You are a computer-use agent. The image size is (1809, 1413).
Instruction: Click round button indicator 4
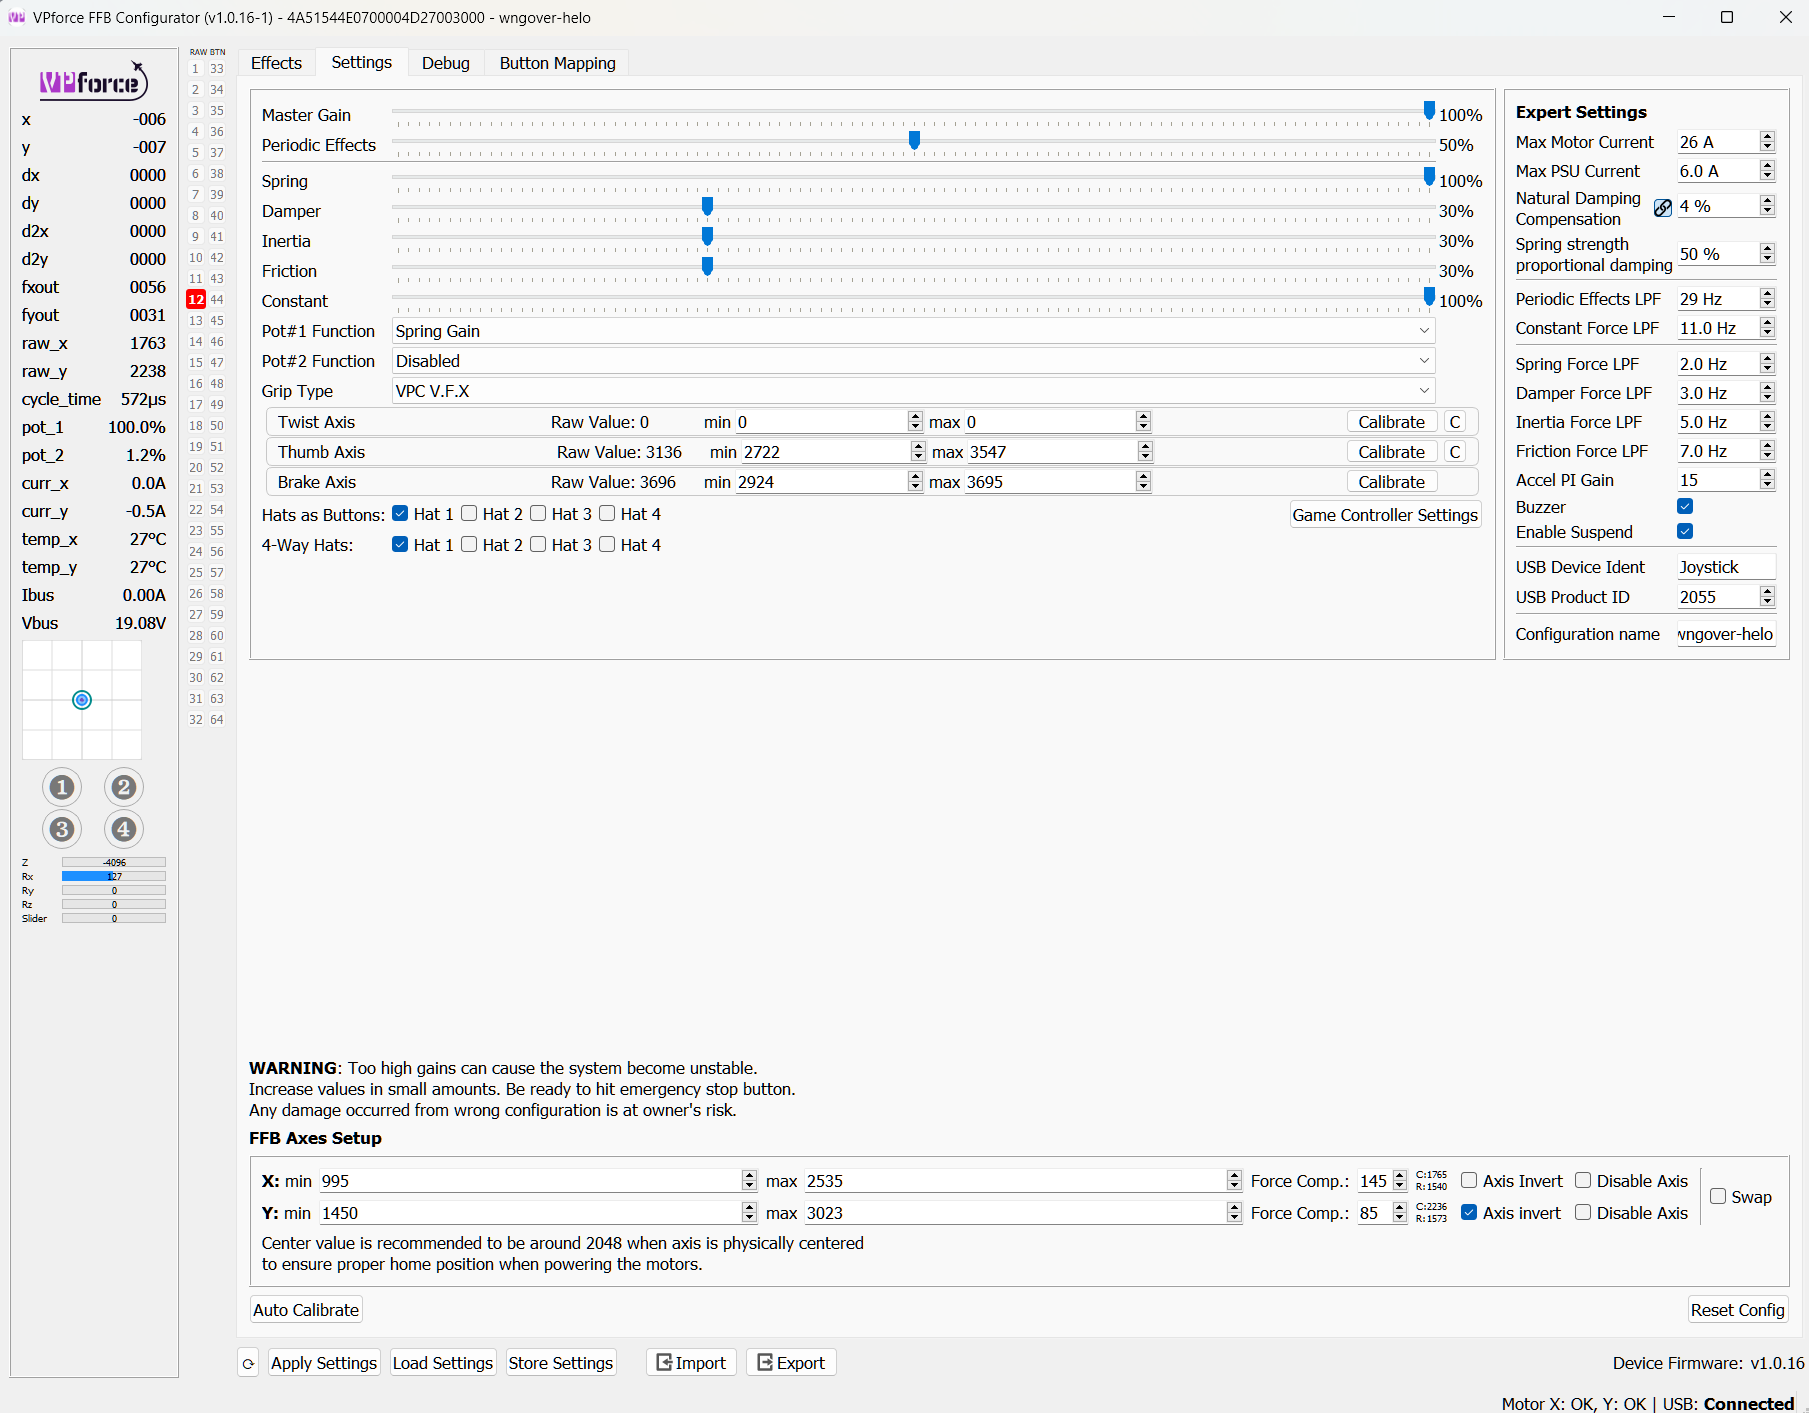pyautogui.click(x=123, y=829)
